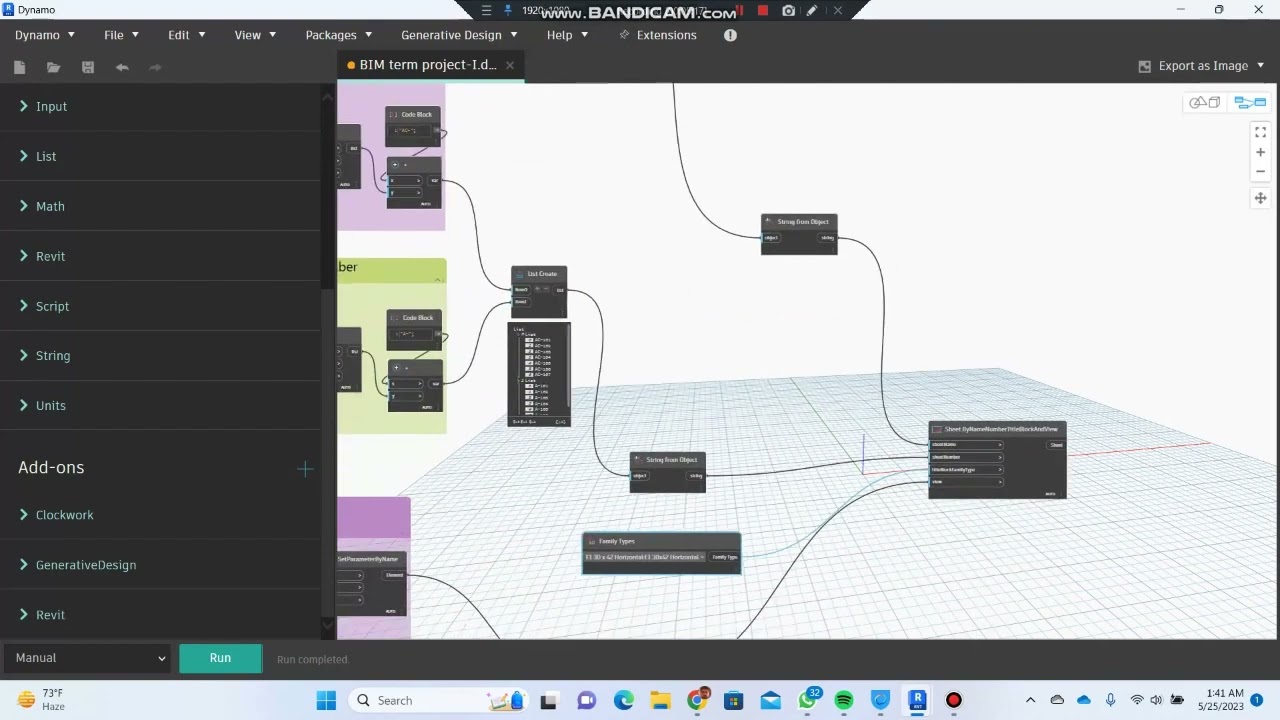
Task: Open the Packages menu
Action: tap(338, 35)
